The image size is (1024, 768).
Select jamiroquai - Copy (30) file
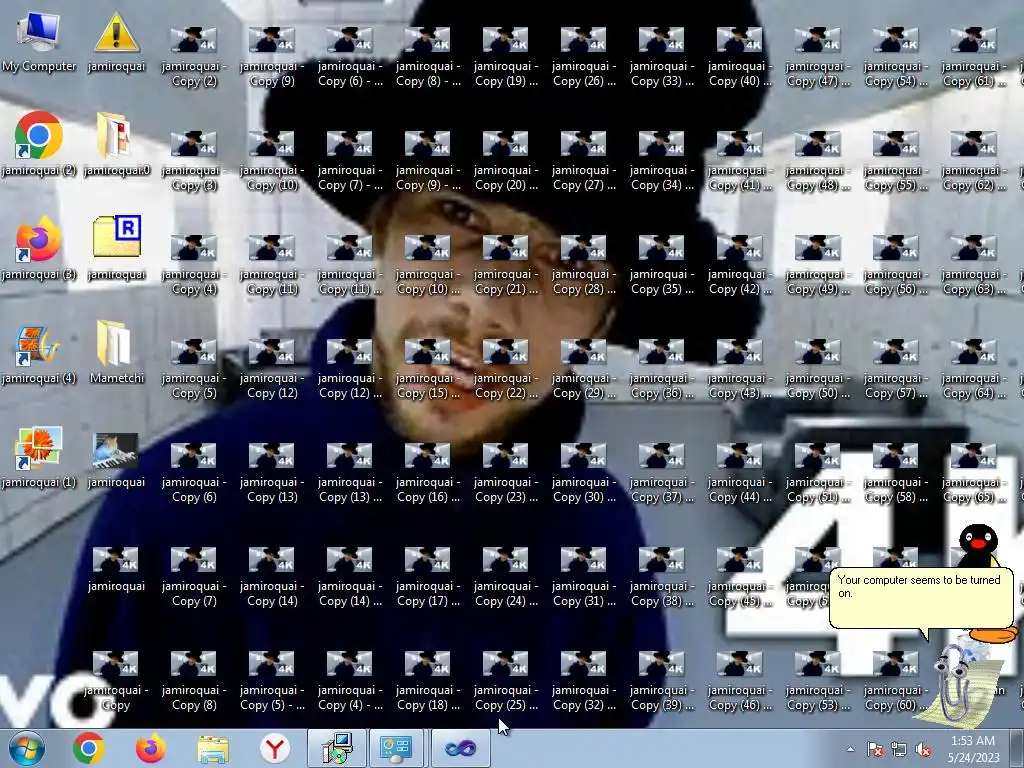point(583,472)
